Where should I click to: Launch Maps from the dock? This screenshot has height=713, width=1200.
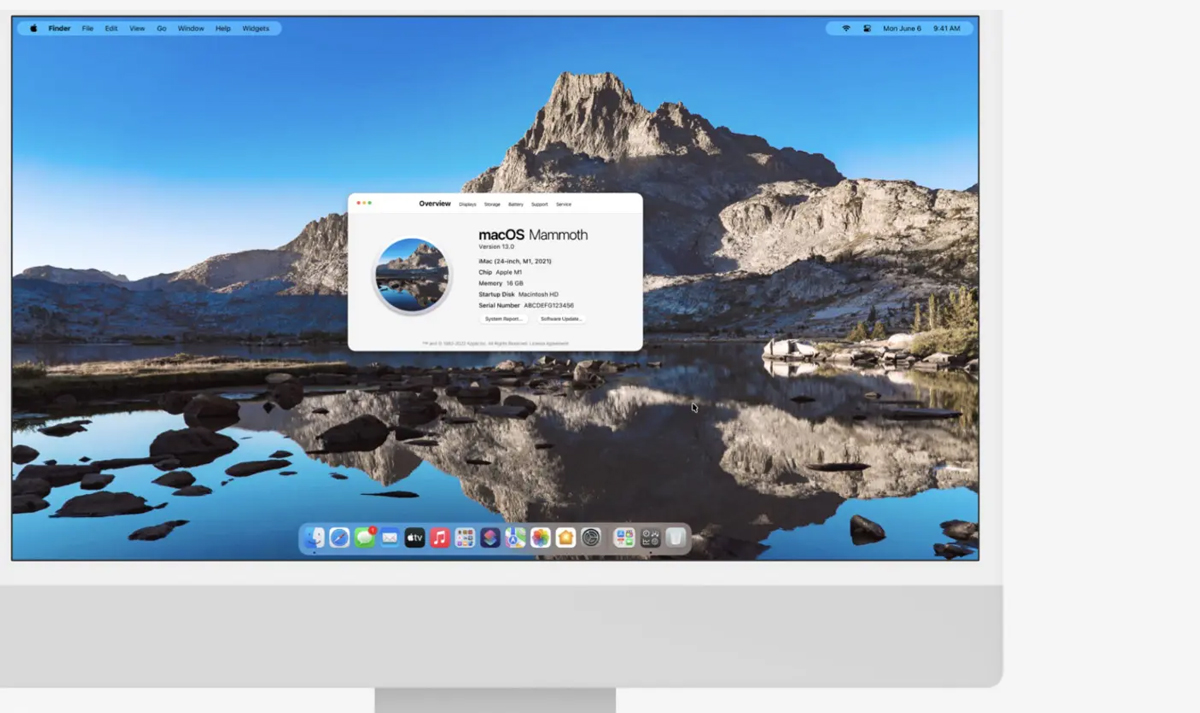(515, 538)
